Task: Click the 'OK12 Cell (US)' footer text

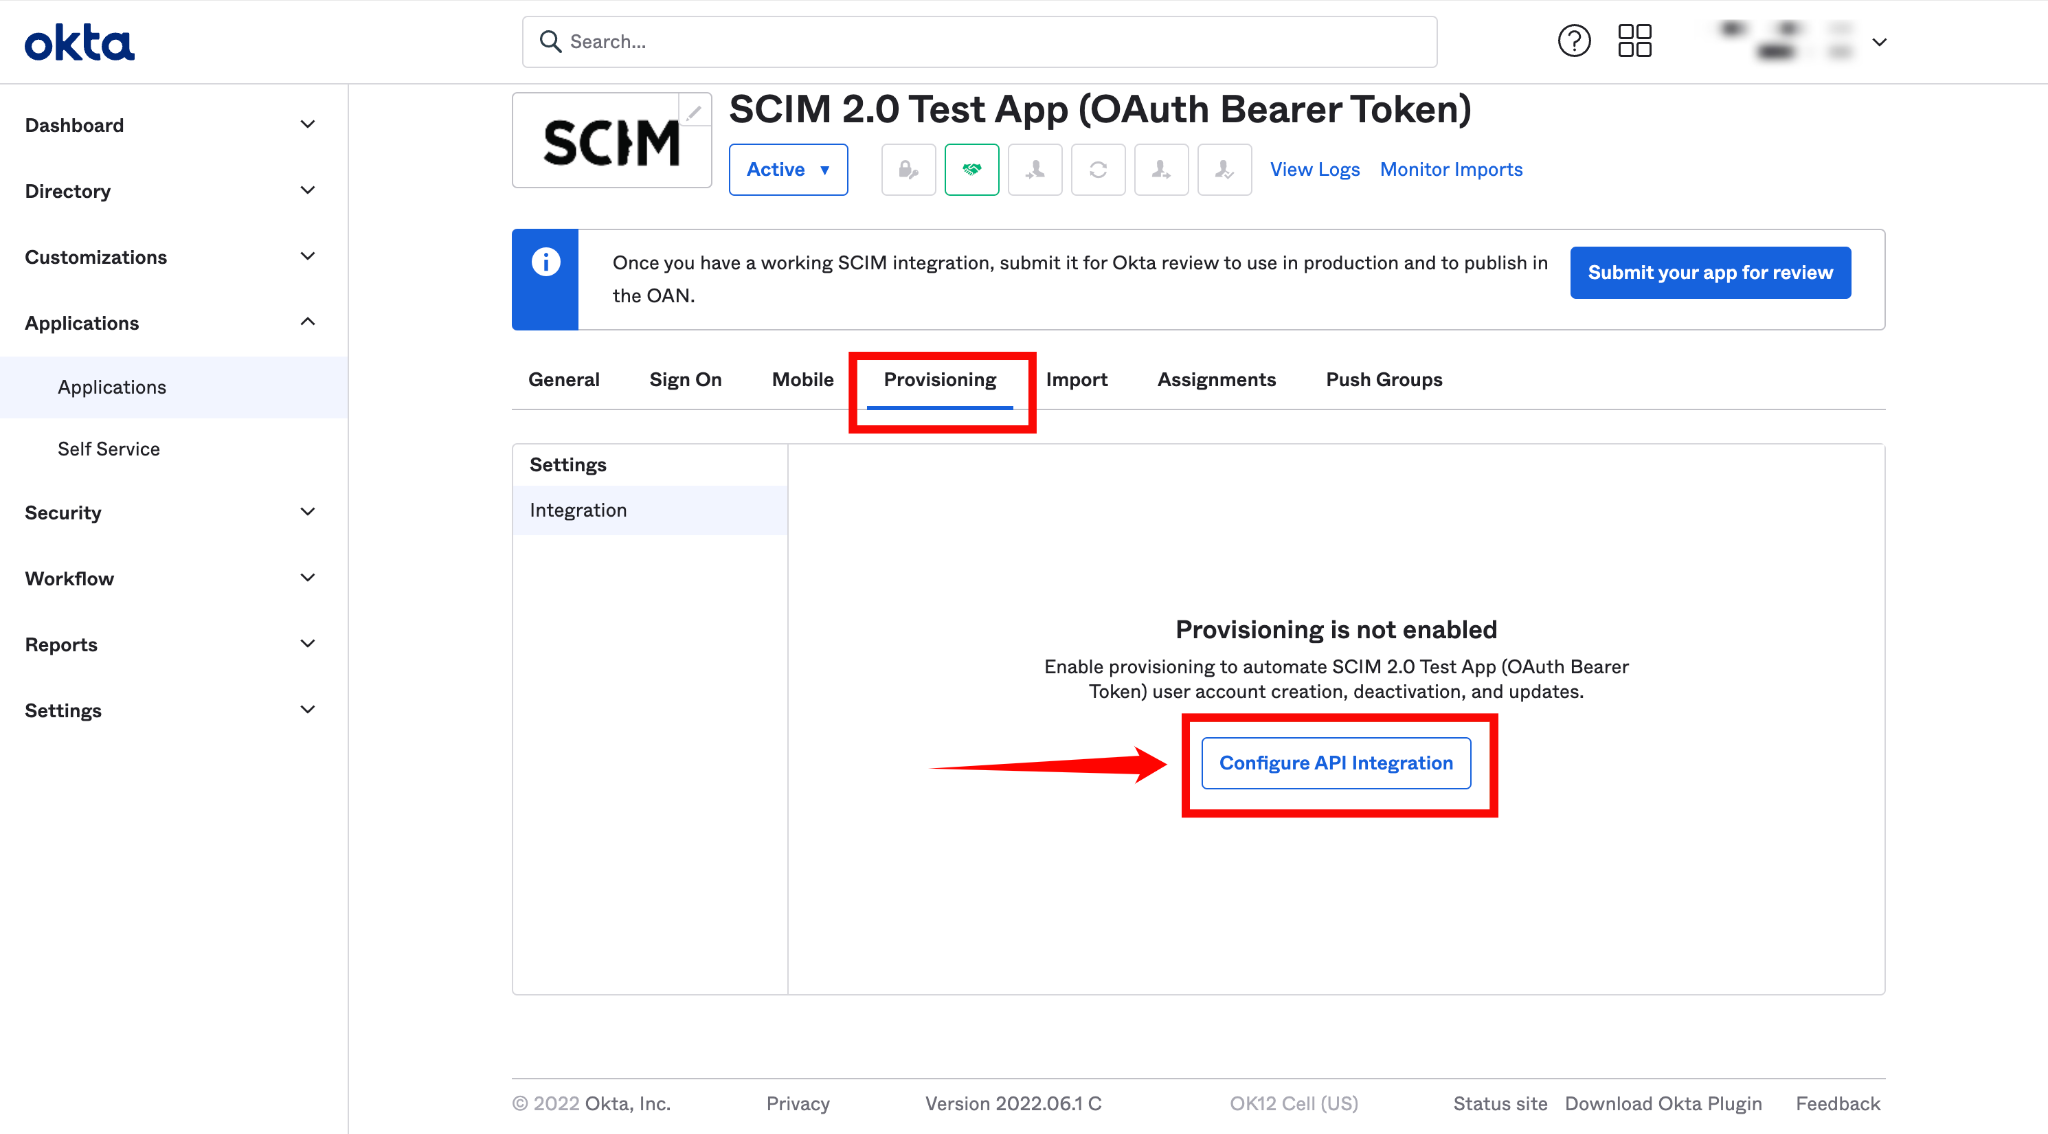Action: pyautogui.click(x=1294, y=1104)
